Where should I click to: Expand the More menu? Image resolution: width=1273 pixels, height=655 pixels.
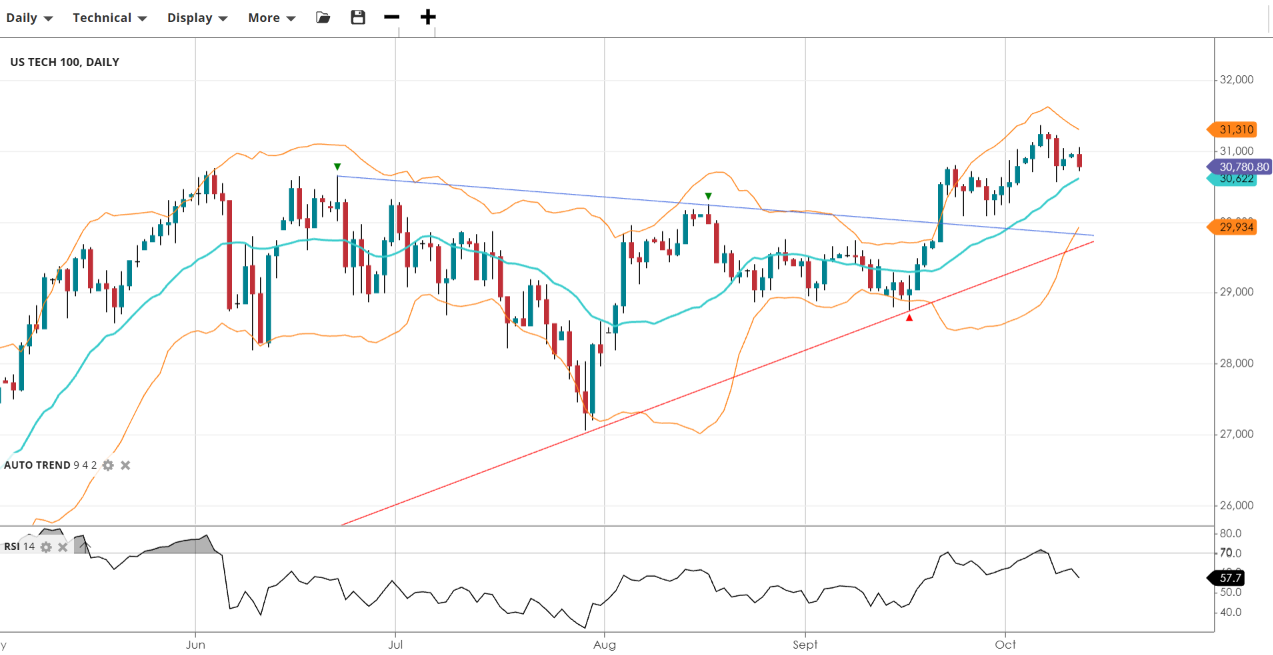point(272,18)
